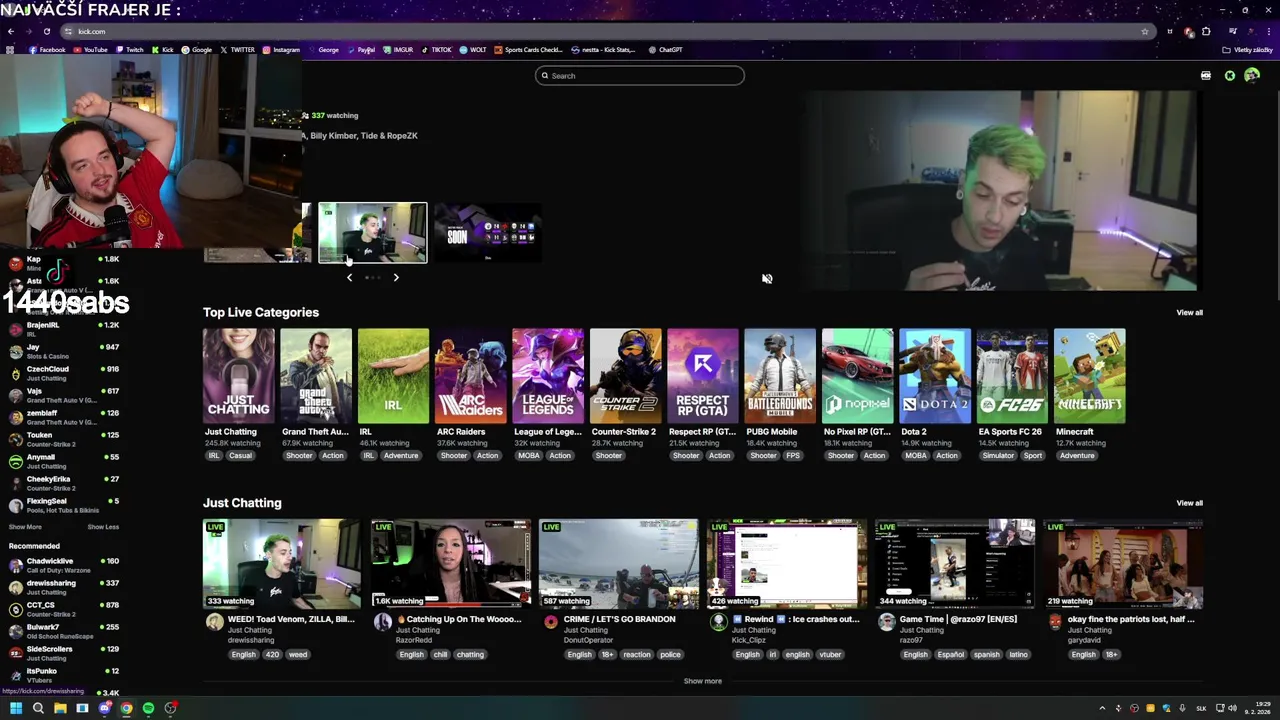This screenshot has width=1280, height=720.
Task: Go to previous featured stream slide
Action: point(349,278)
